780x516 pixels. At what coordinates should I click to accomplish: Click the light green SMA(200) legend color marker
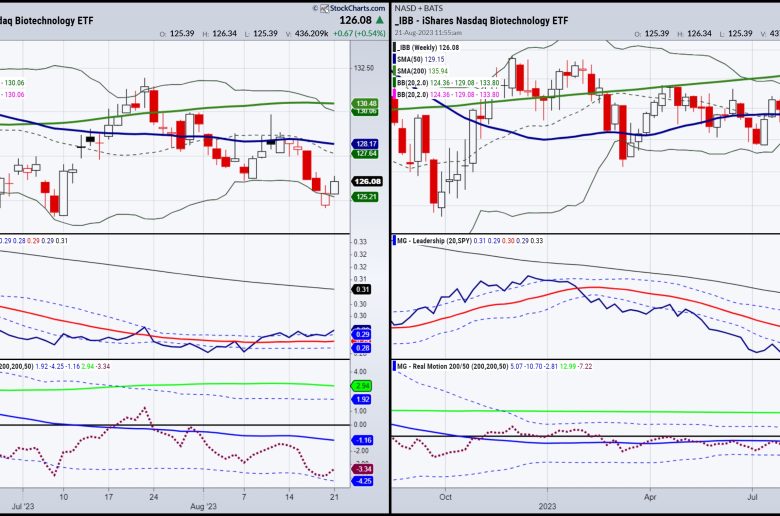coord(395,71)
